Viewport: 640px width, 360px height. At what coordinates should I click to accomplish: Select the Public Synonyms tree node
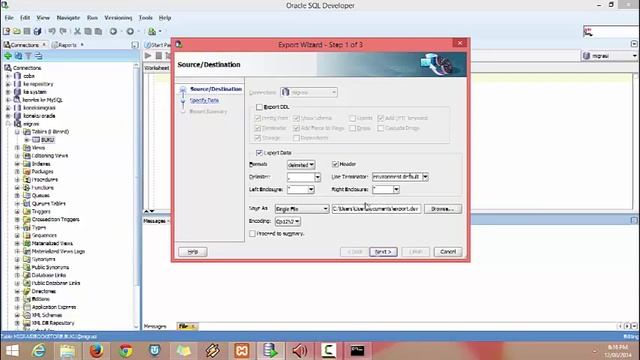[50, 267]
